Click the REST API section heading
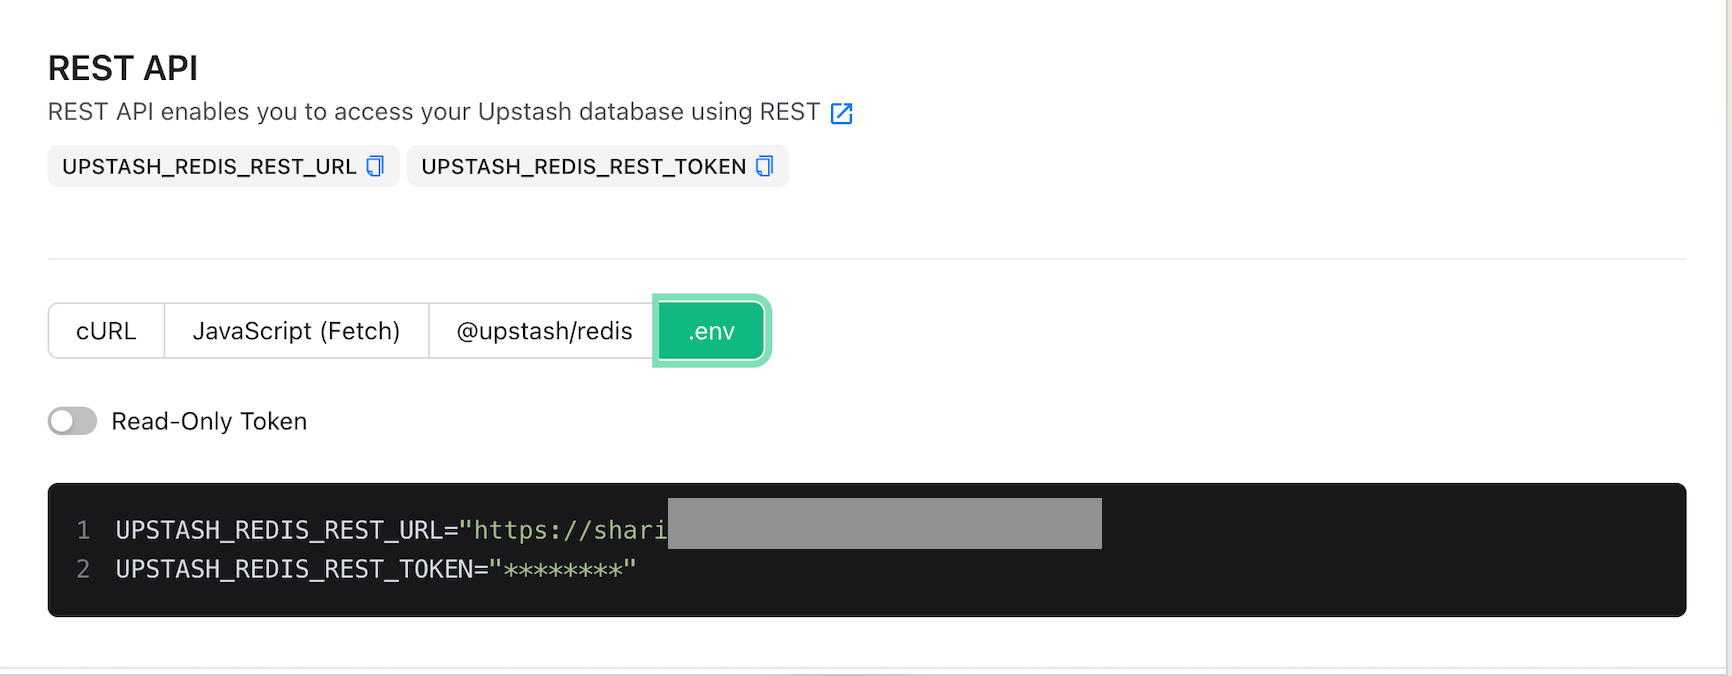1732x676 pixels. 123,68
